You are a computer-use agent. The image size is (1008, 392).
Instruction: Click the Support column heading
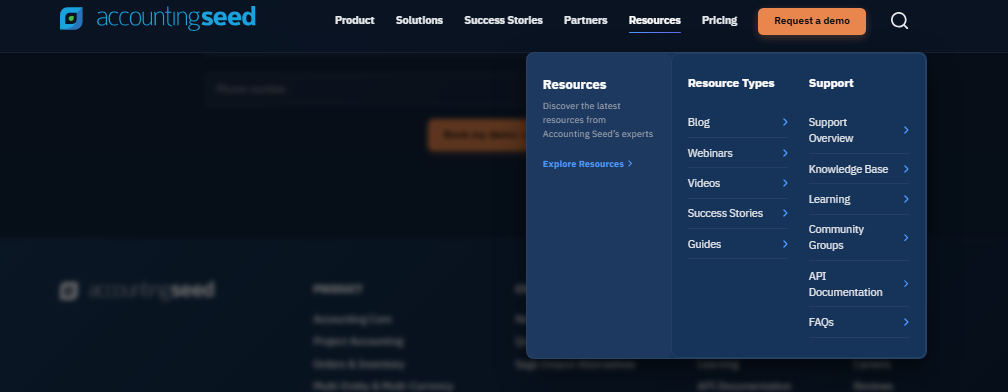[x=831, y=84]
